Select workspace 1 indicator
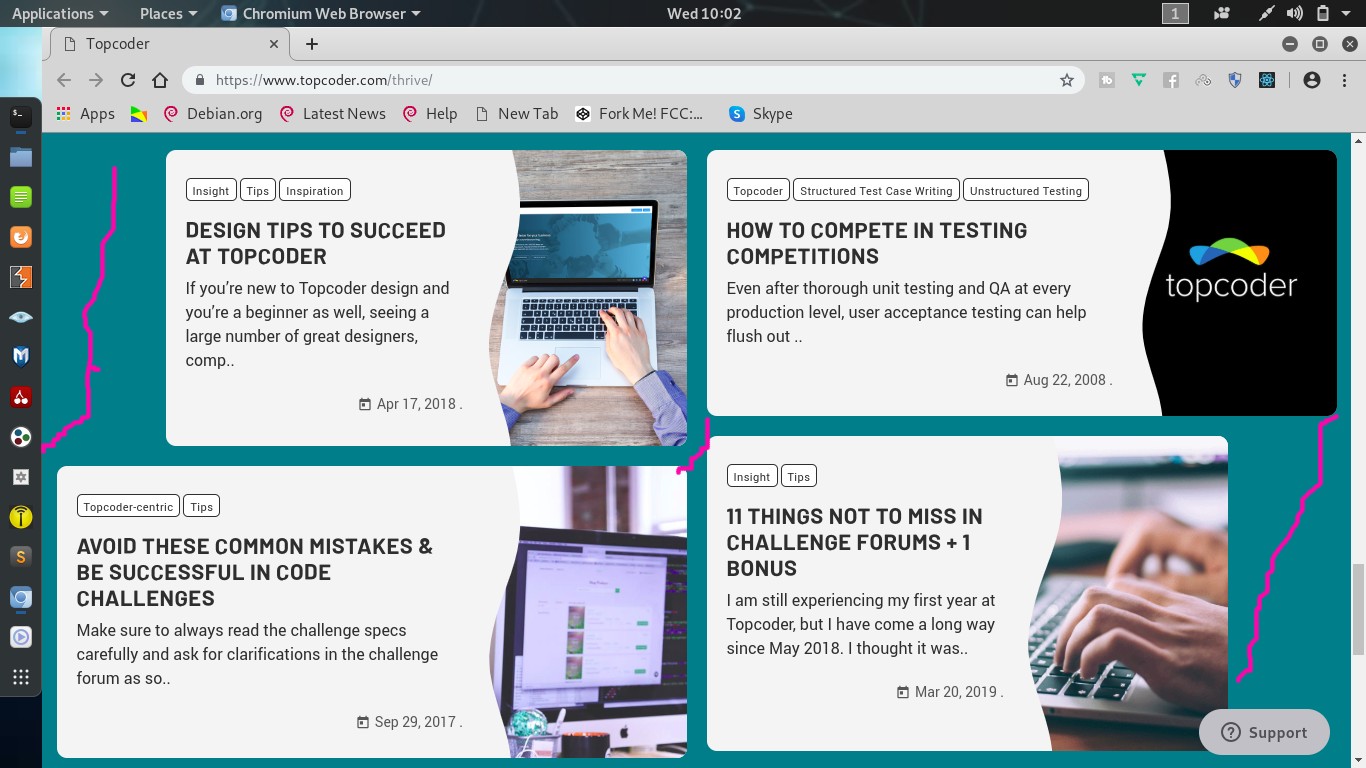The height and width of the screenshot is (768, 1366). point(1175,13)
